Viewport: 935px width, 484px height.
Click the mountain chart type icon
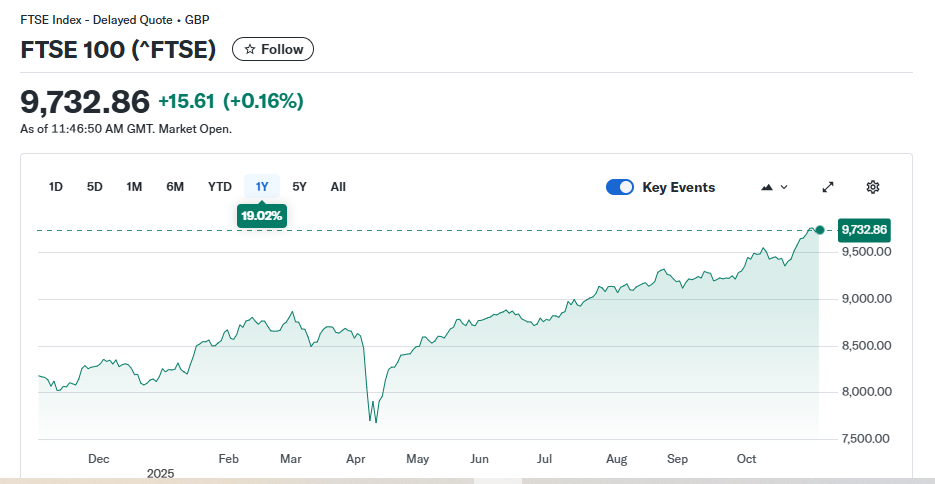768,187
